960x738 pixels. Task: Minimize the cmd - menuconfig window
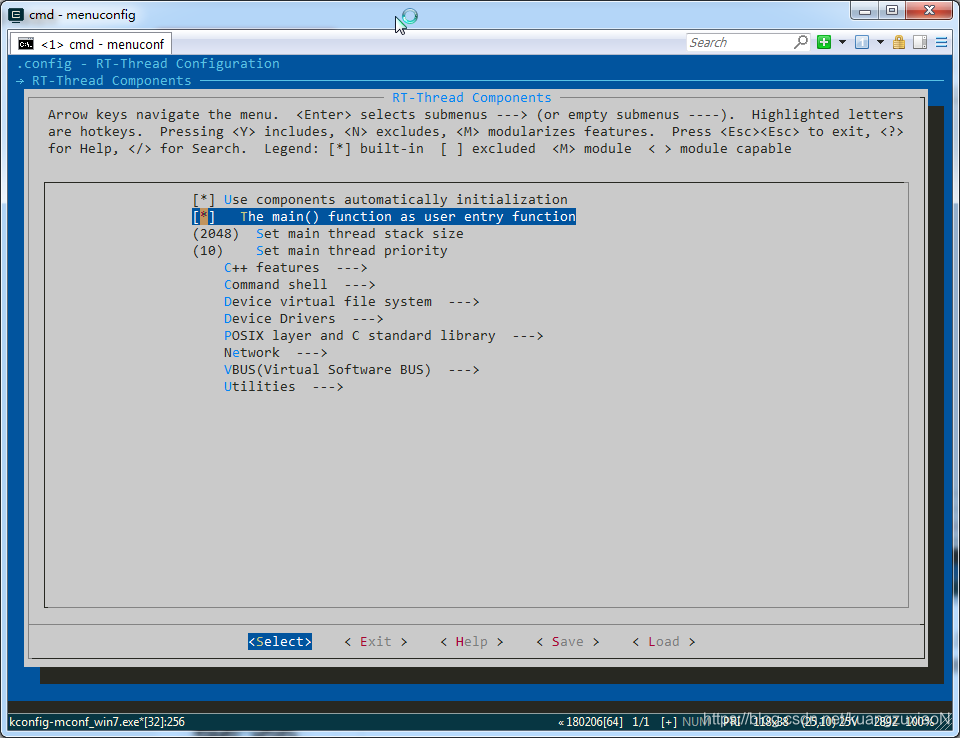(865, 10)
